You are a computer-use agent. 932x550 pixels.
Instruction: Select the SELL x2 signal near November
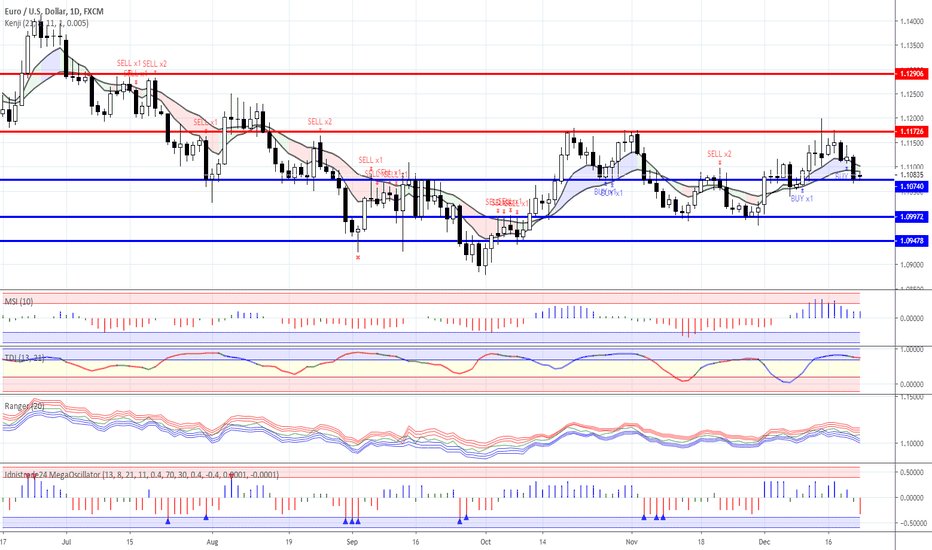click(719, 154)
